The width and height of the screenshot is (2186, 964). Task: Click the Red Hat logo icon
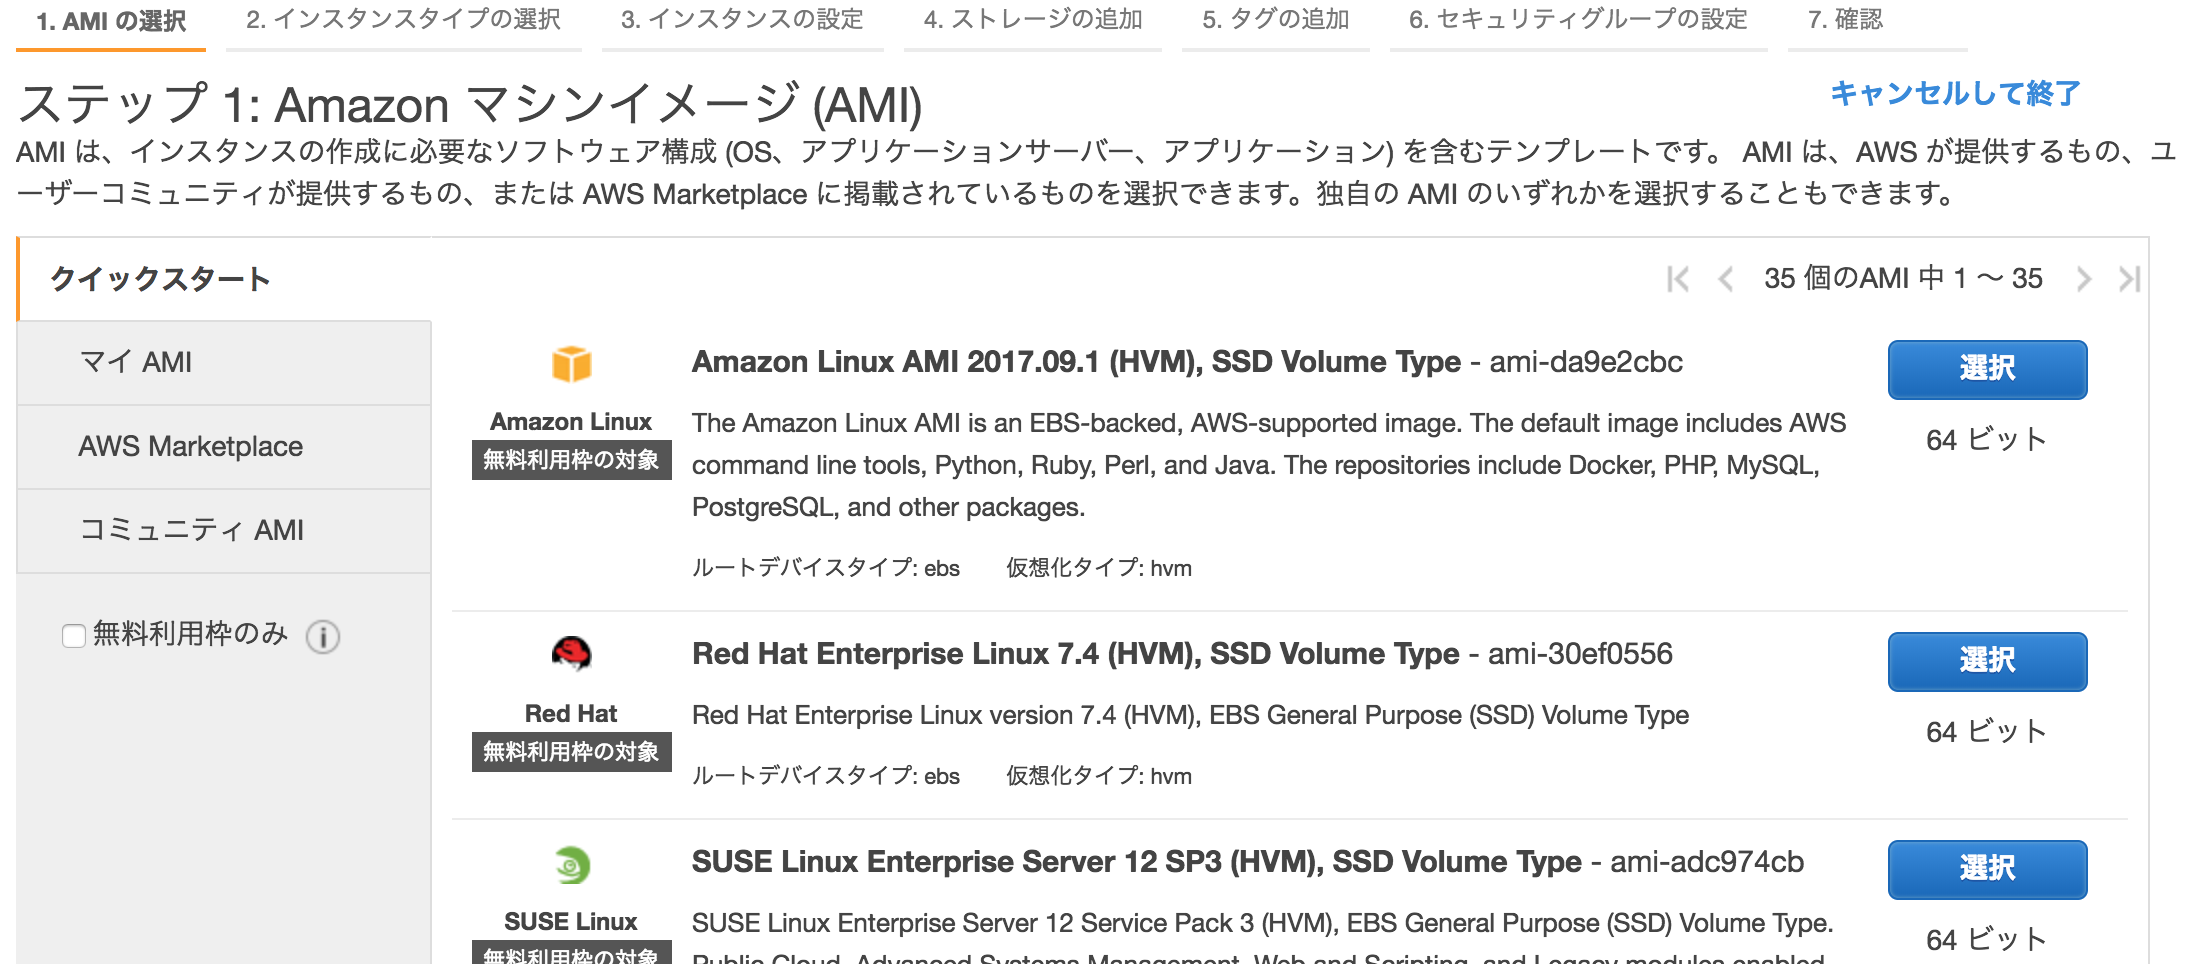pyautogui.click(x=571, y=654)
